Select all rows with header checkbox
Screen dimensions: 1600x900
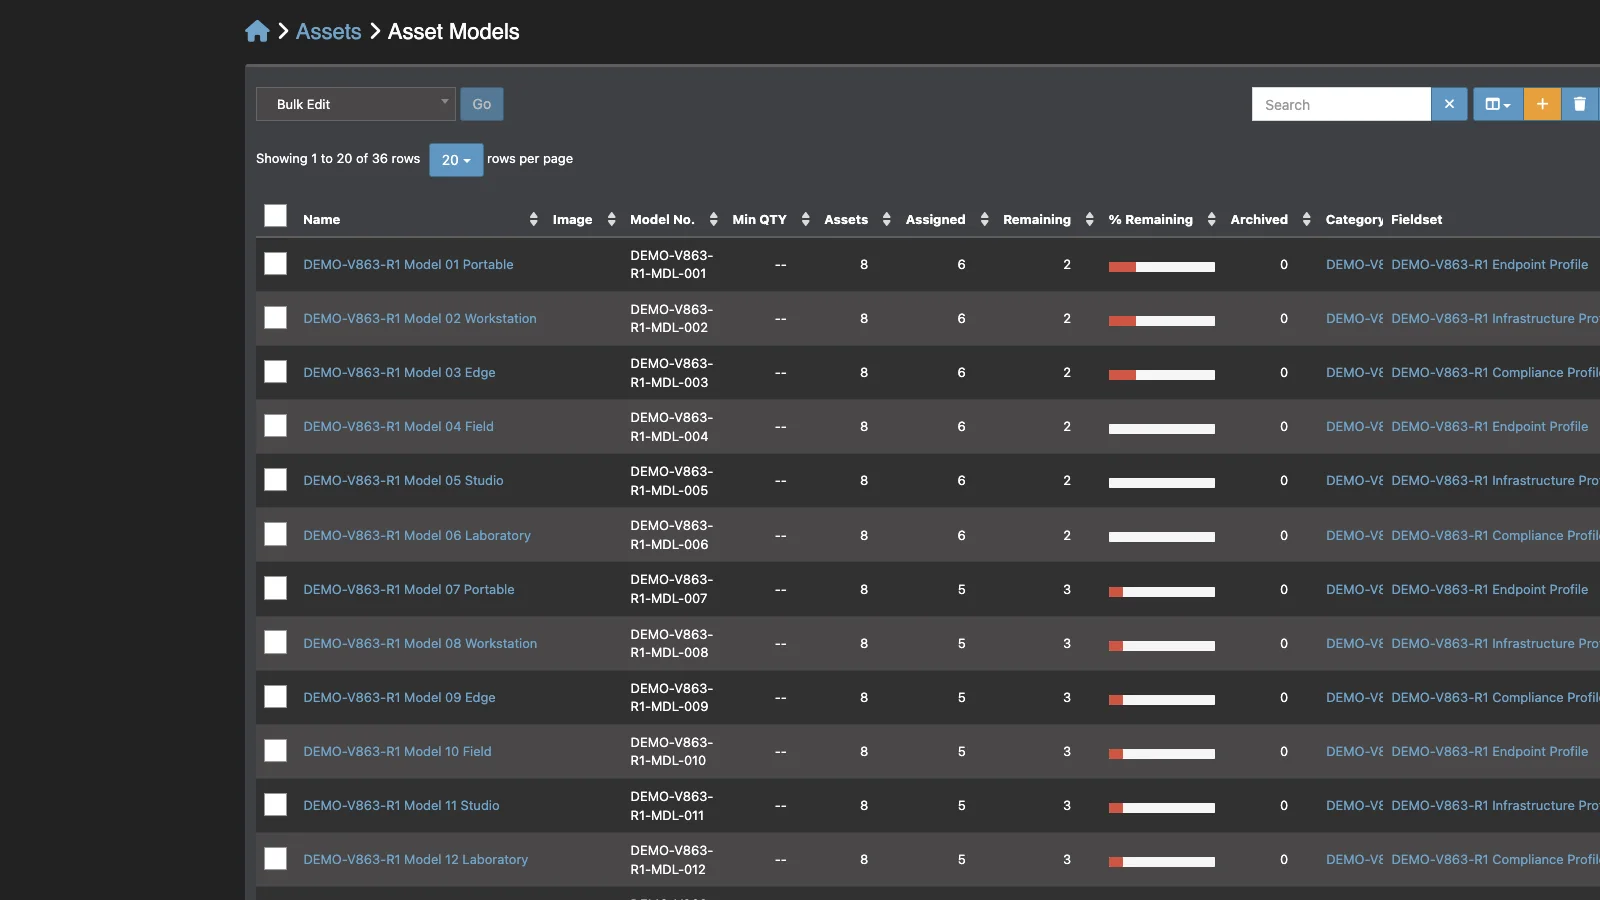(x=275, y=216)
